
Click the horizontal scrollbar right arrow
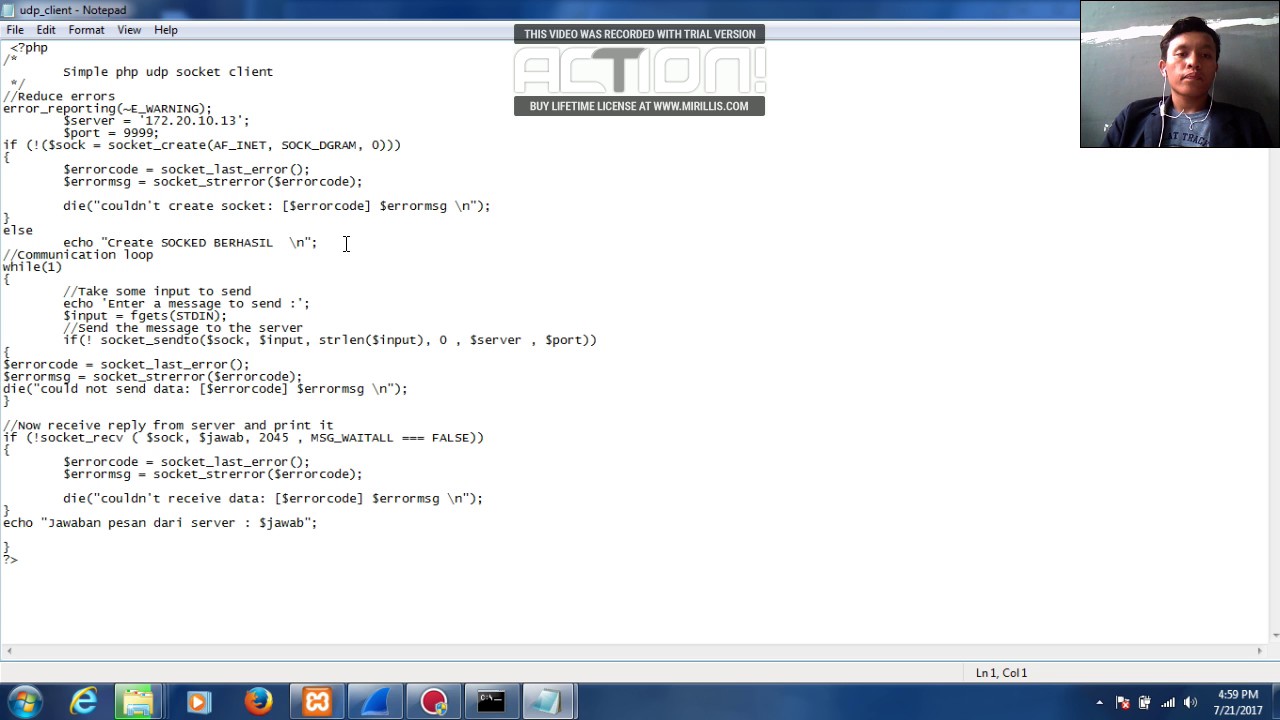tap(1259, 651)
